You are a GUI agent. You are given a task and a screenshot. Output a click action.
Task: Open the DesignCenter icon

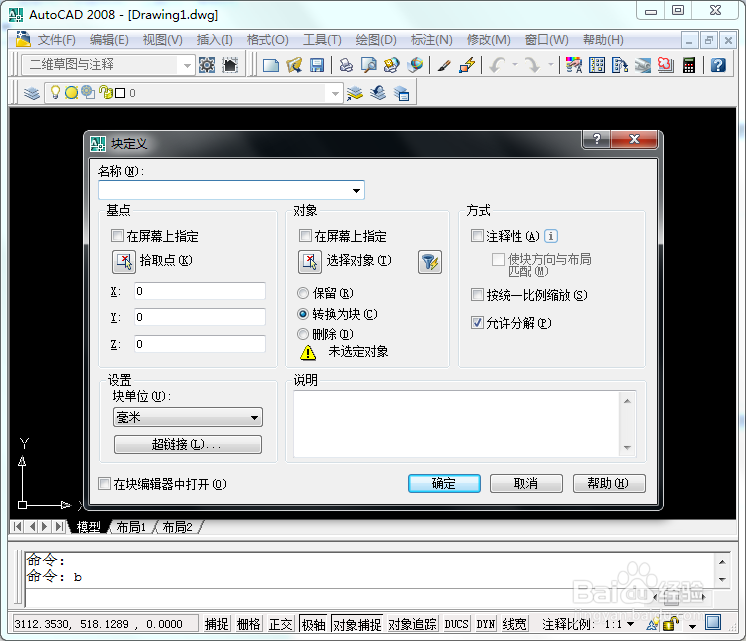[x=597, y=65]
